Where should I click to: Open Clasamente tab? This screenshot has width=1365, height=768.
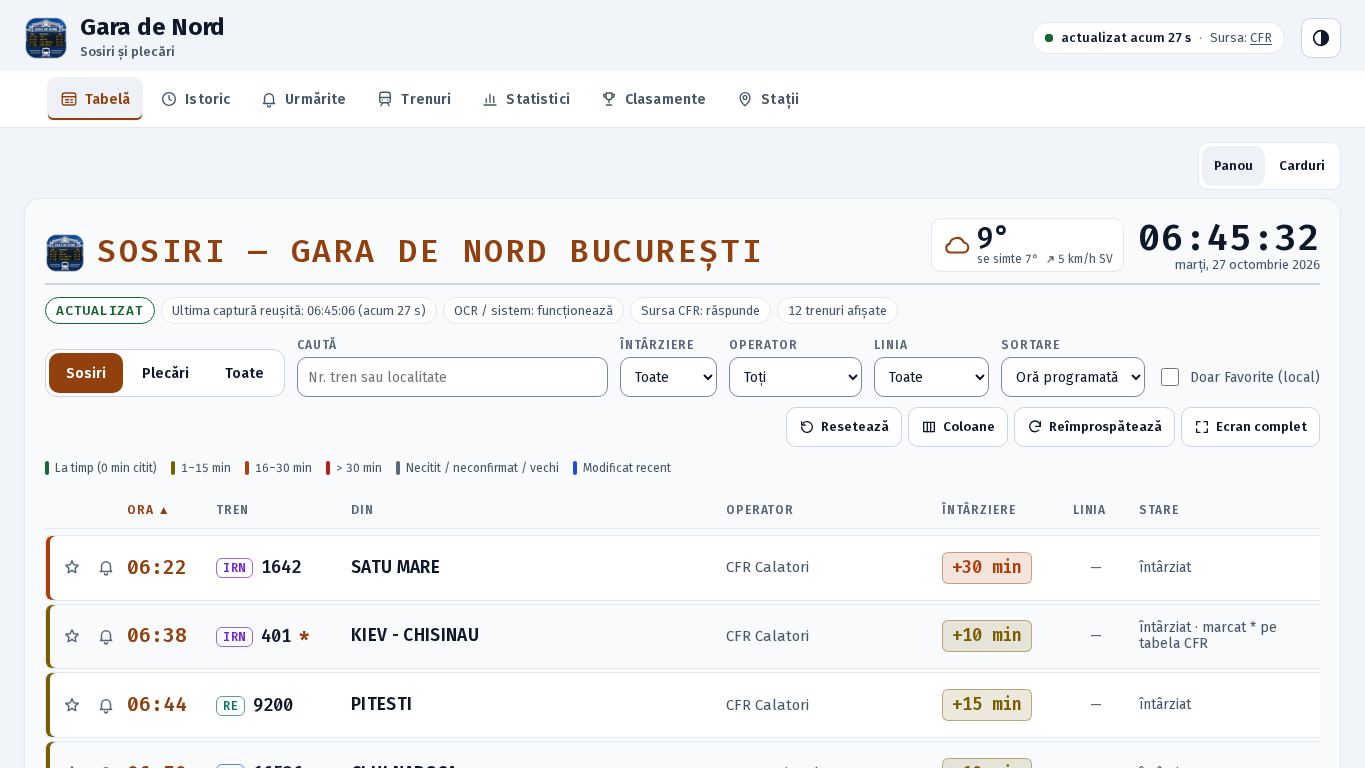click(653, 99)
